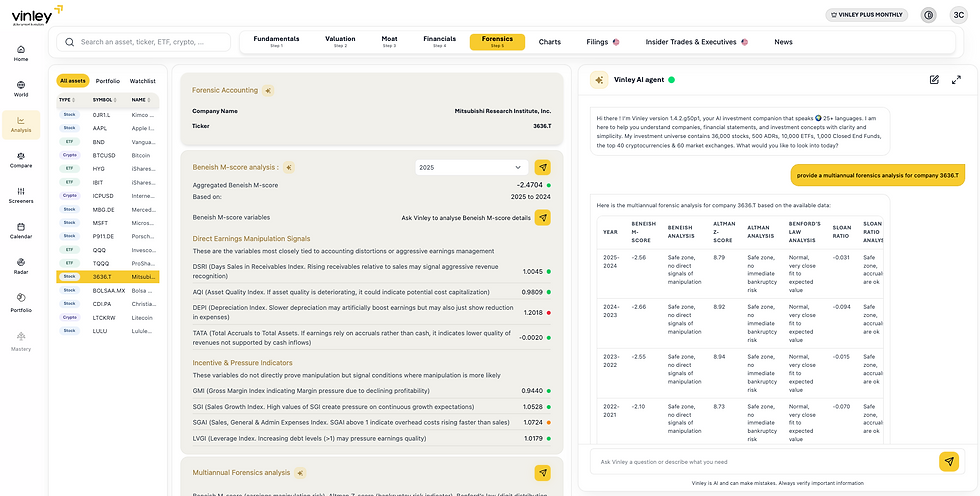Click the asset search field
This screenshot has width=980, height=496.
pyautogui.click(x=146, y=42)
